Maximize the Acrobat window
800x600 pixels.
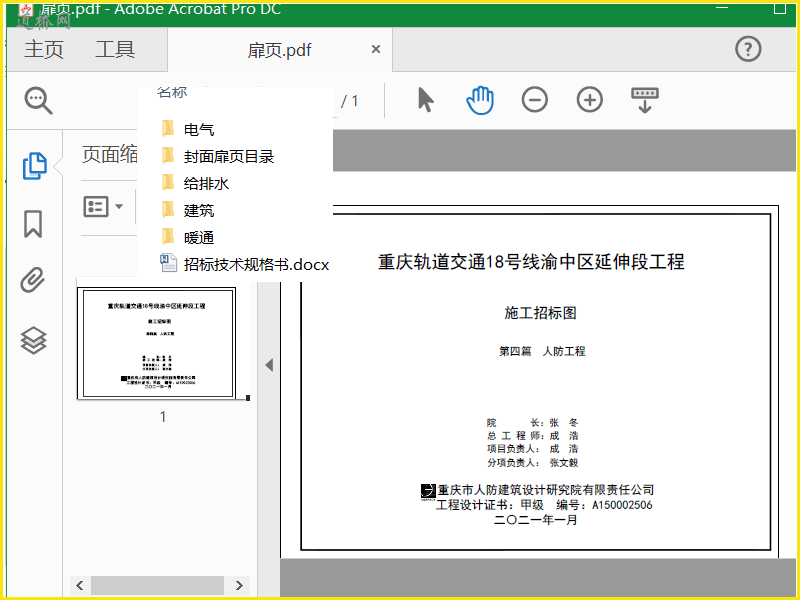pyautogui.click(x=780, y=8)
